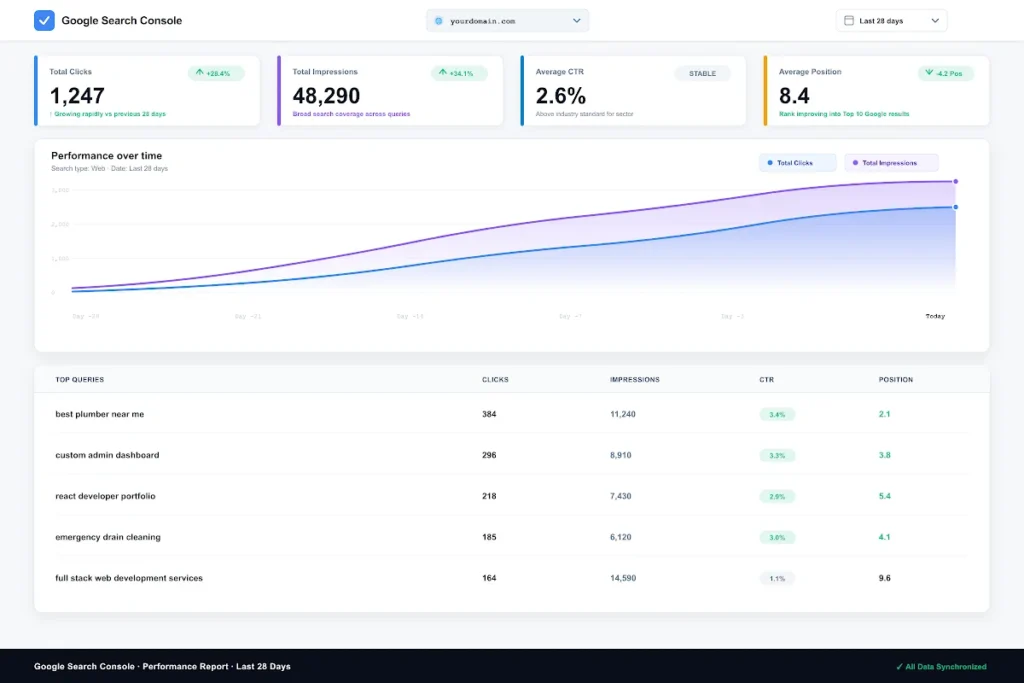
Task: Sort by the POSITION column header
Action: 895,379
